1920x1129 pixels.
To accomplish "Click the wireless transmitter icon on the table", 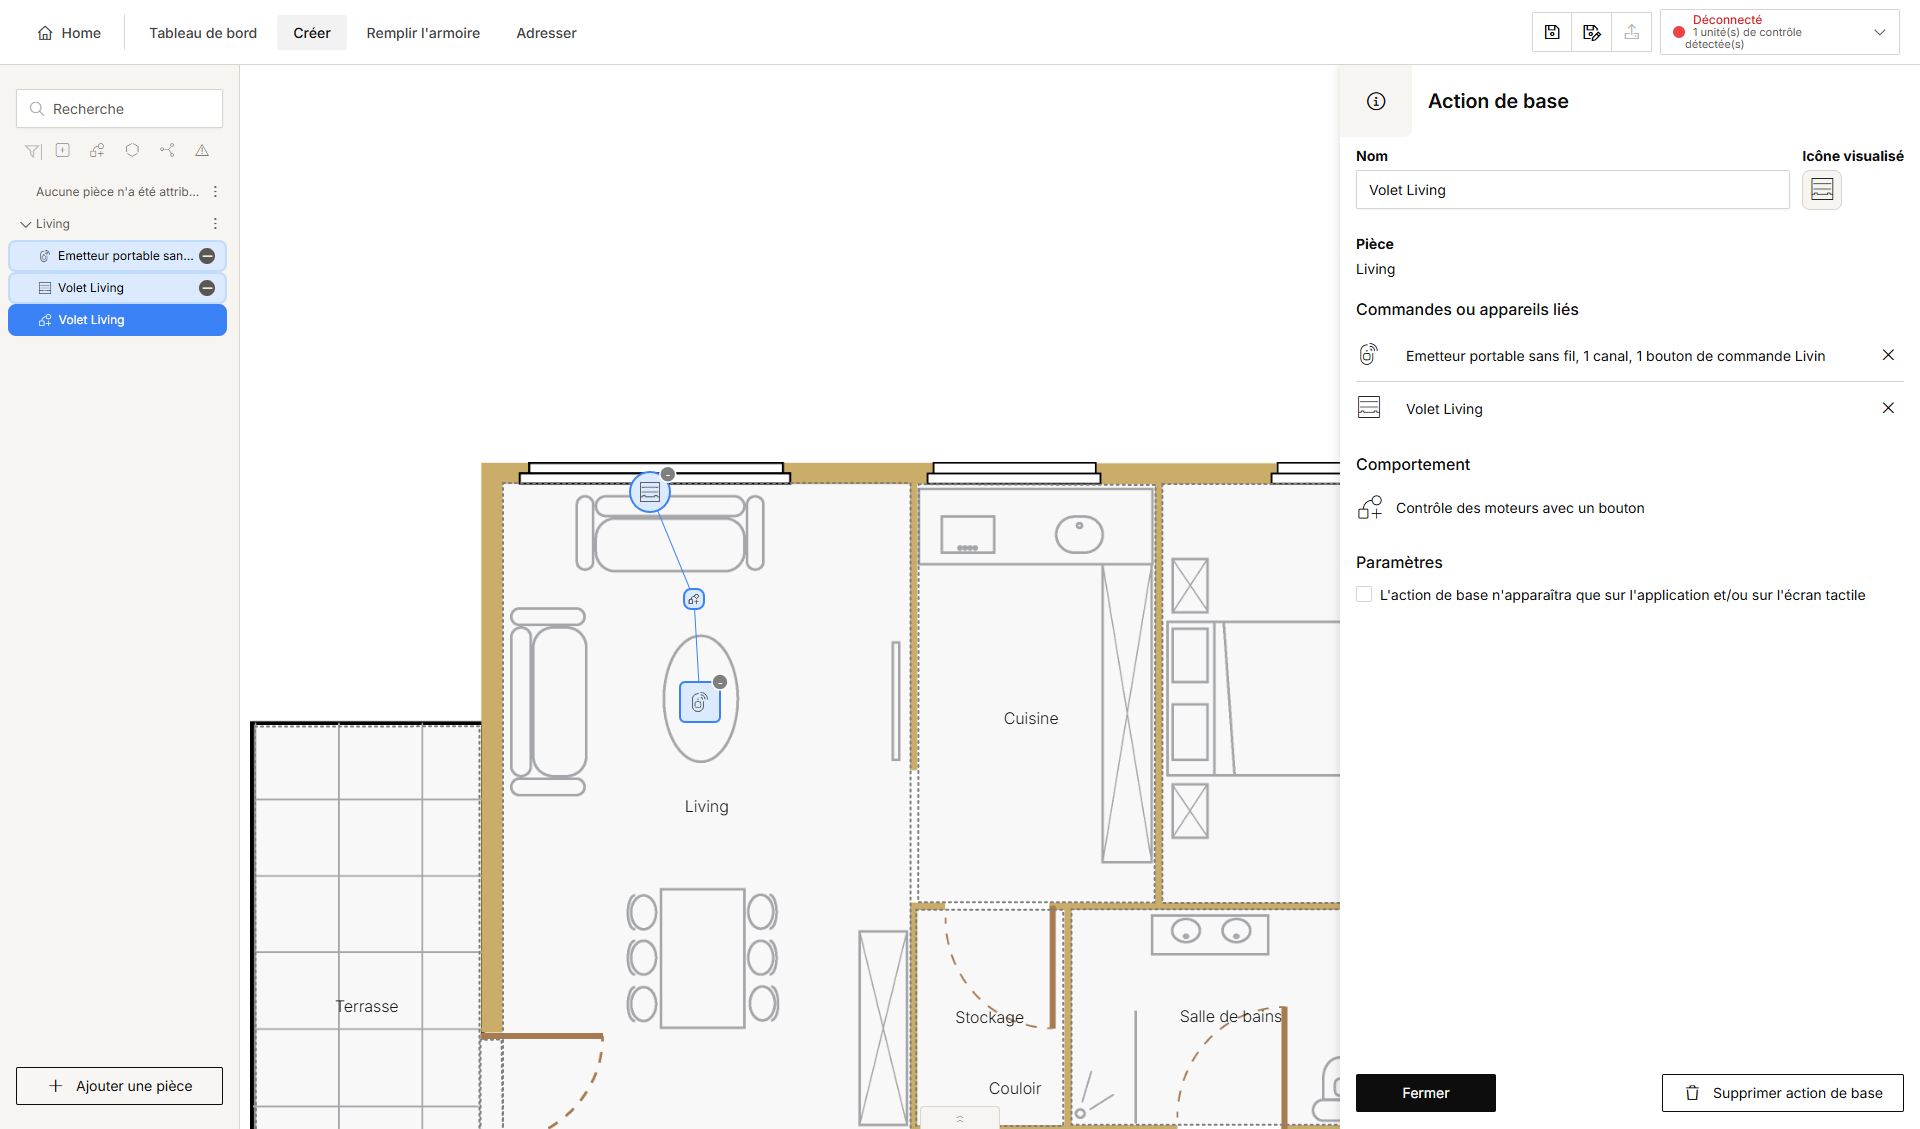I will tap(700, 702).
